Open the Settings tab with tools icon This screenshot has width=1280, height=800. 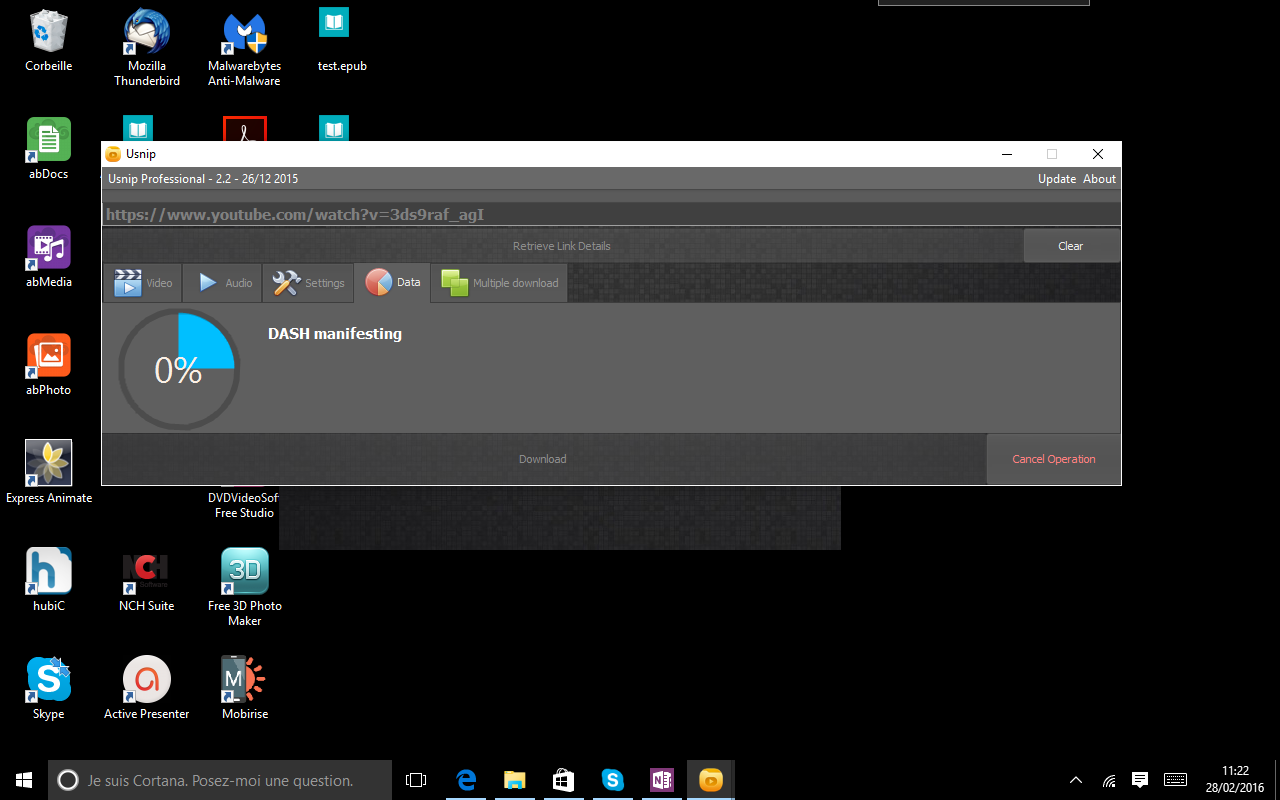pos(308,283)
